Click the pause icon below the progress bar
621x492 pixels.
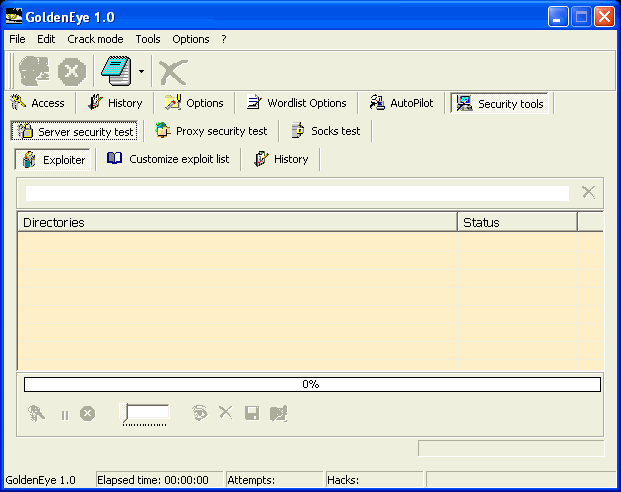pyautogui.click(x=65, y=414)
